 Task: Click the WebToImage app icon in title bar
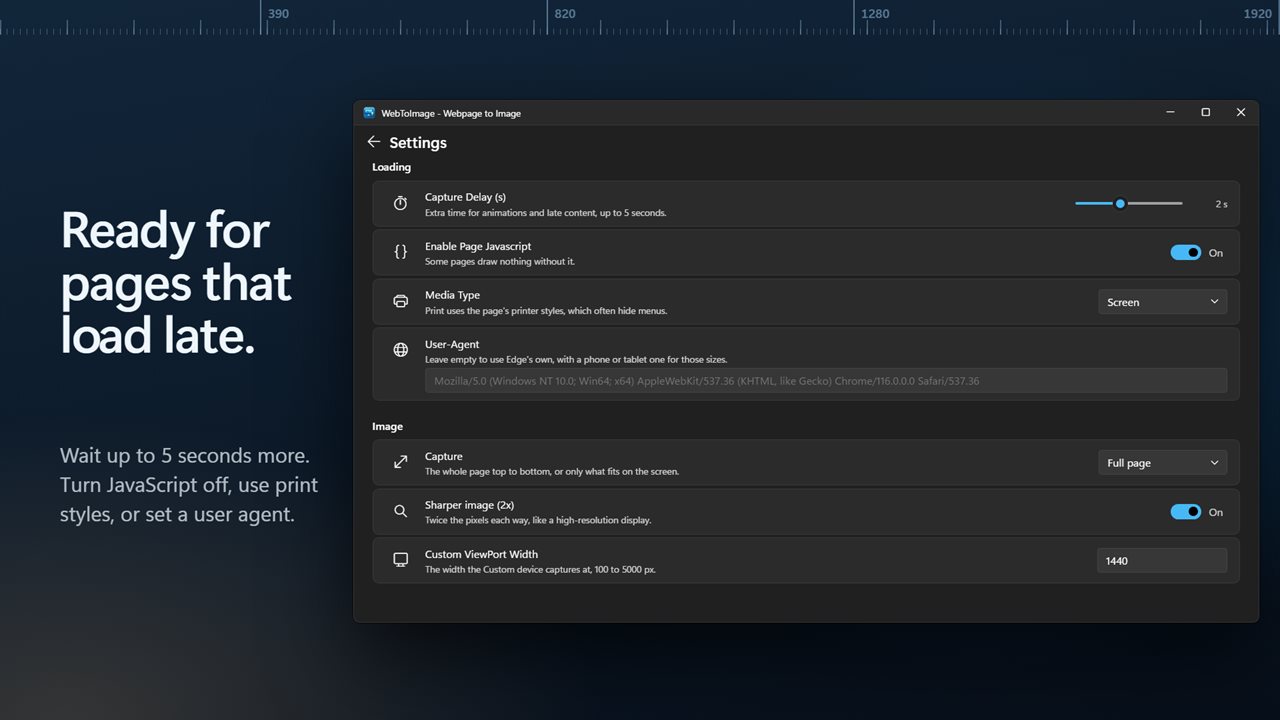(369, 113)
